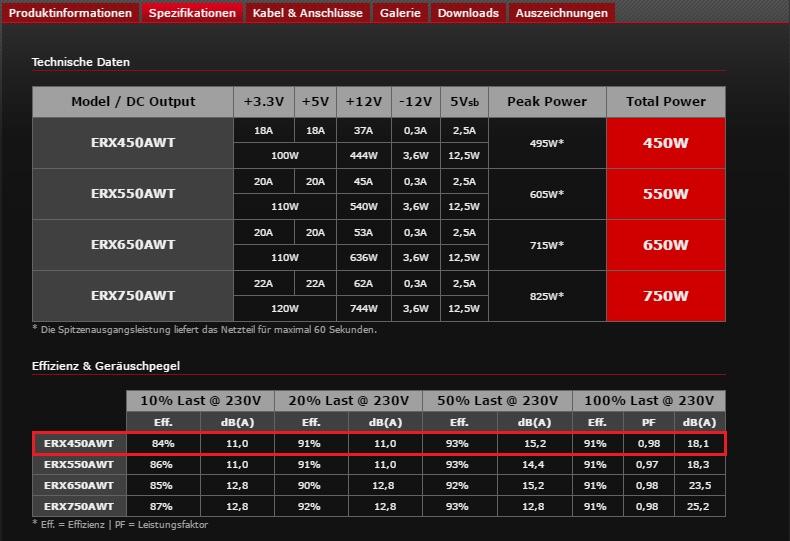
Task: Click the 25,2 dB(A) value
Action: [x=698, y=506]
